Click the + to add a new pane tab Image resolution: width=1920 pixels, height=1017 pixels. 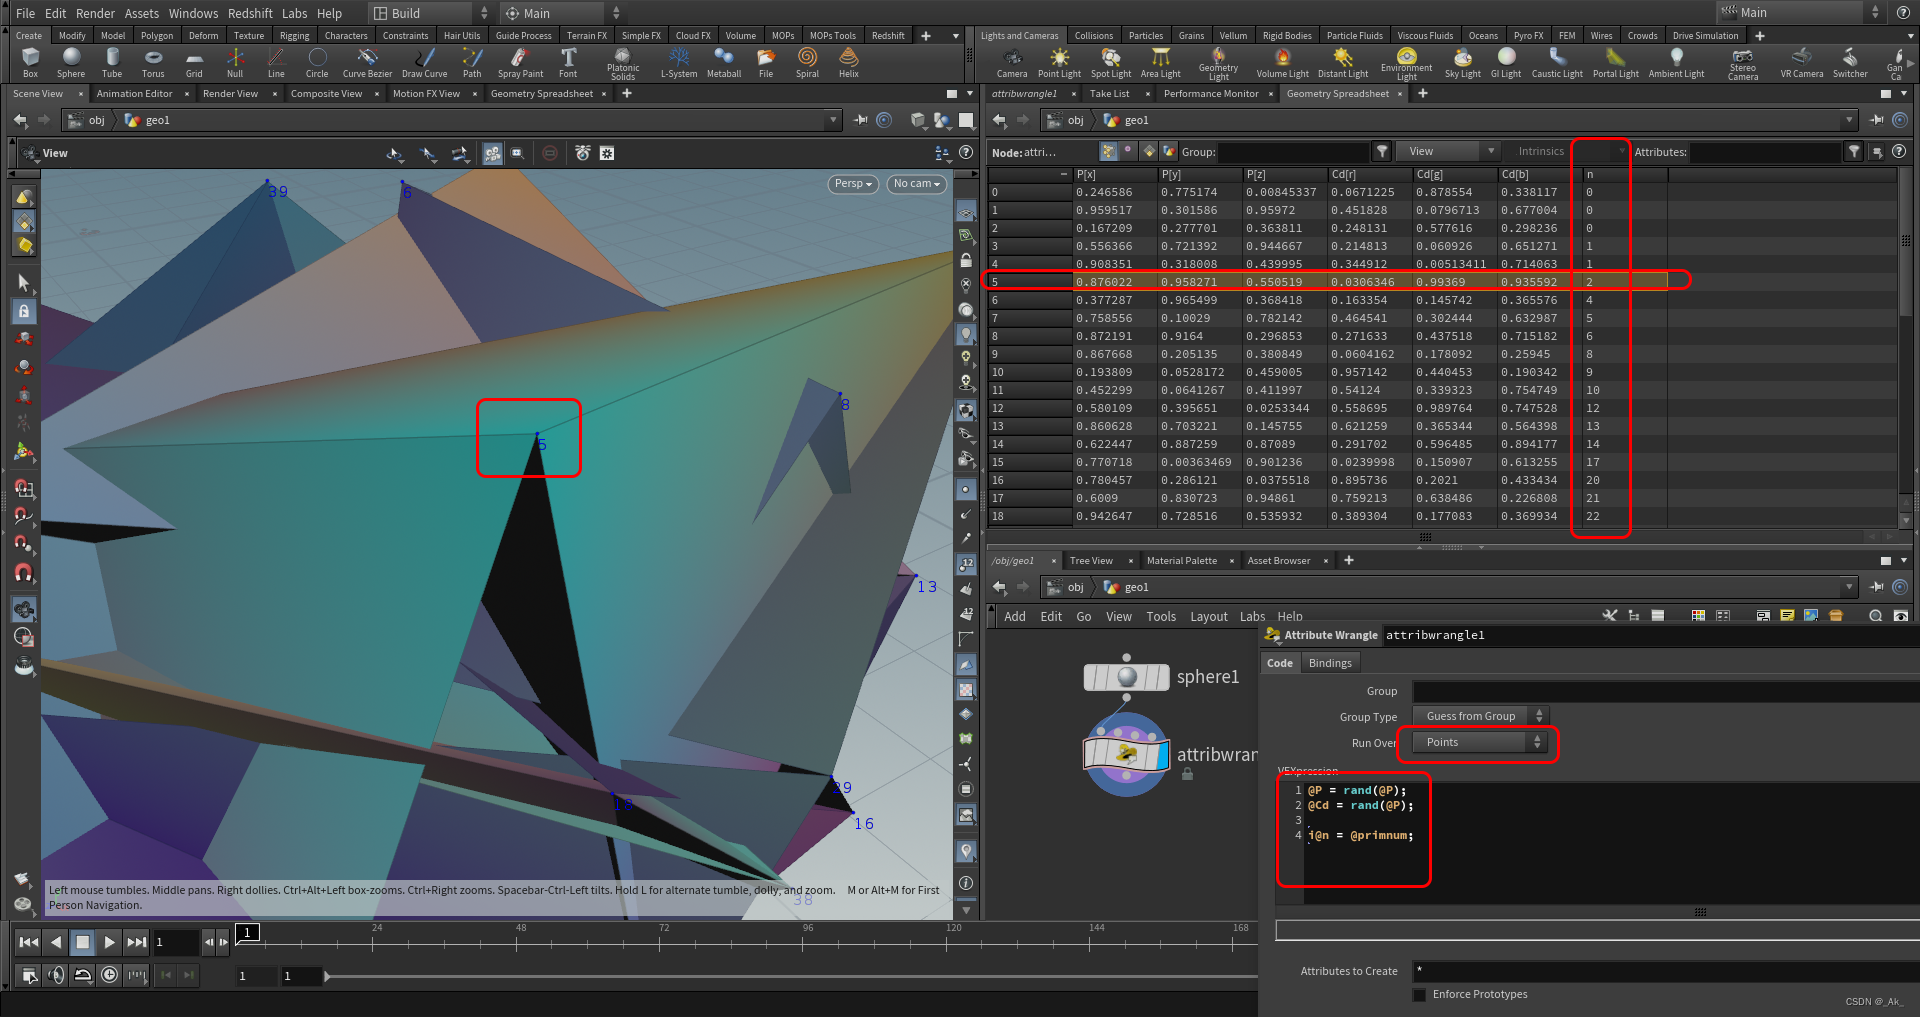pyautogui.click(x=626, y=93)
